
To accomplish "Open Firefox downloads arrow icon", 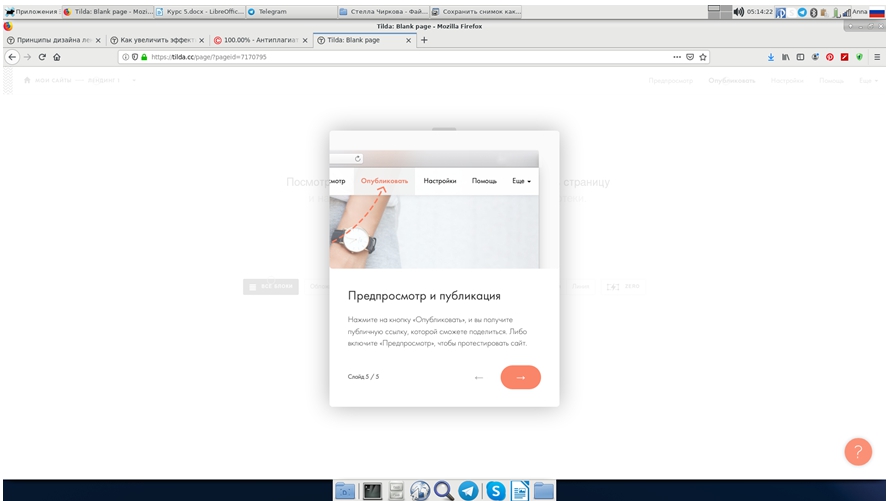I will 771,57.
